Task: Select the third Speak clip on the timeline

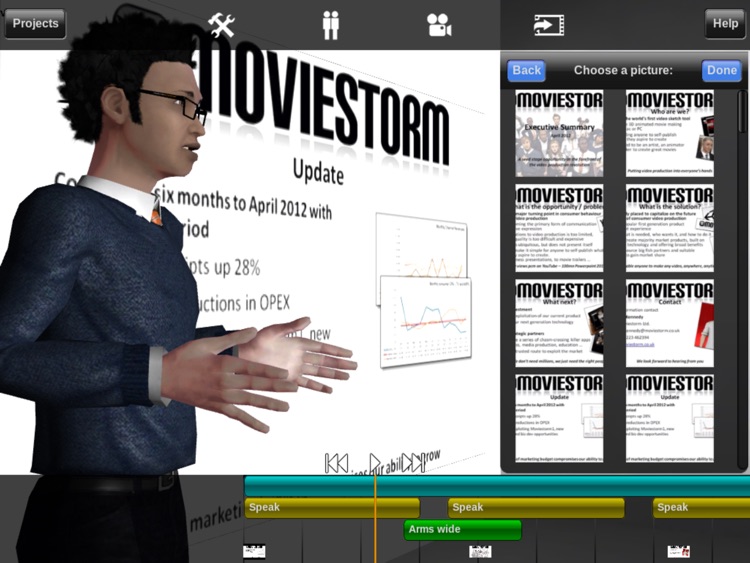Action: (x=701, y=508)
